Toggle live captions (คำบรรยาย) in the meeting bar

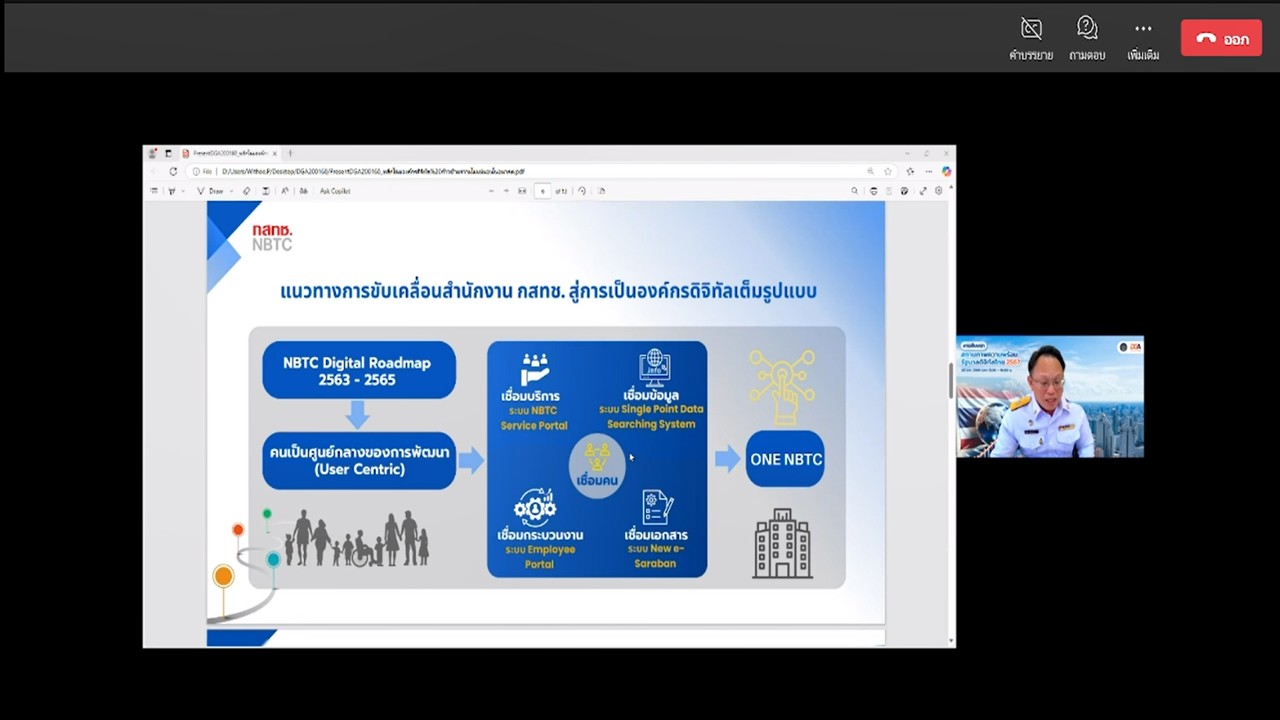(x=1030, y=38)
